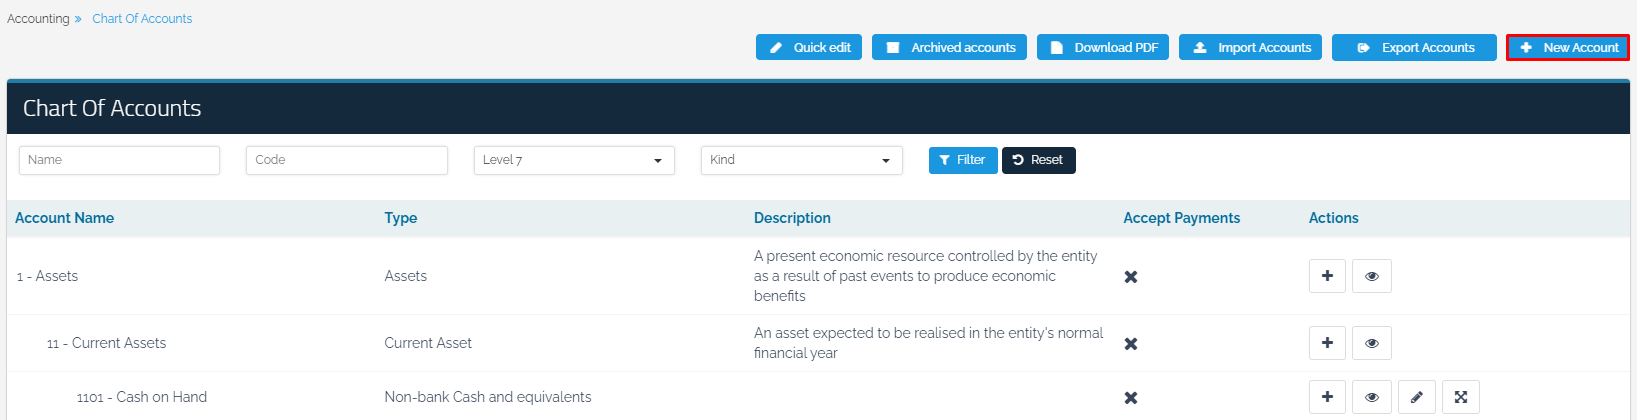Click the expand-arrows icon for Cash on Hand
This screenshot has width=1637, height=420.
(x=1460, y=397)
